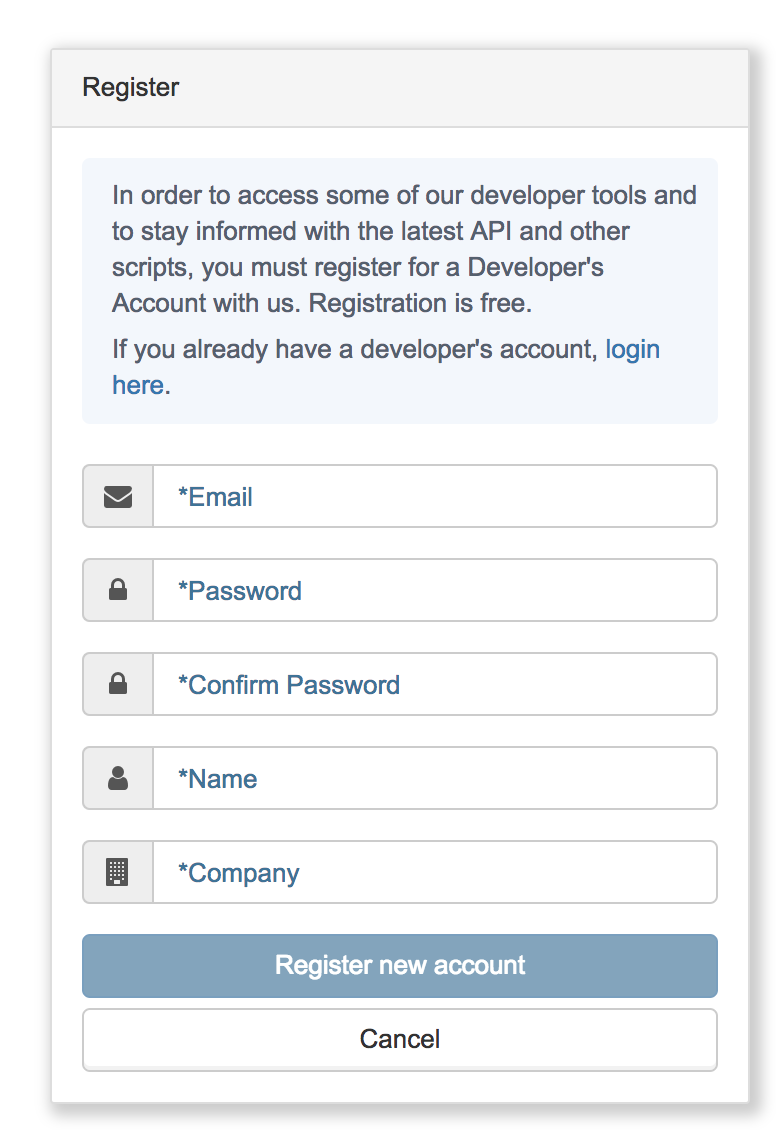Click the informational notice about Developer's Account
Screen dimensions: 776x1130
(x=399, y=248)
